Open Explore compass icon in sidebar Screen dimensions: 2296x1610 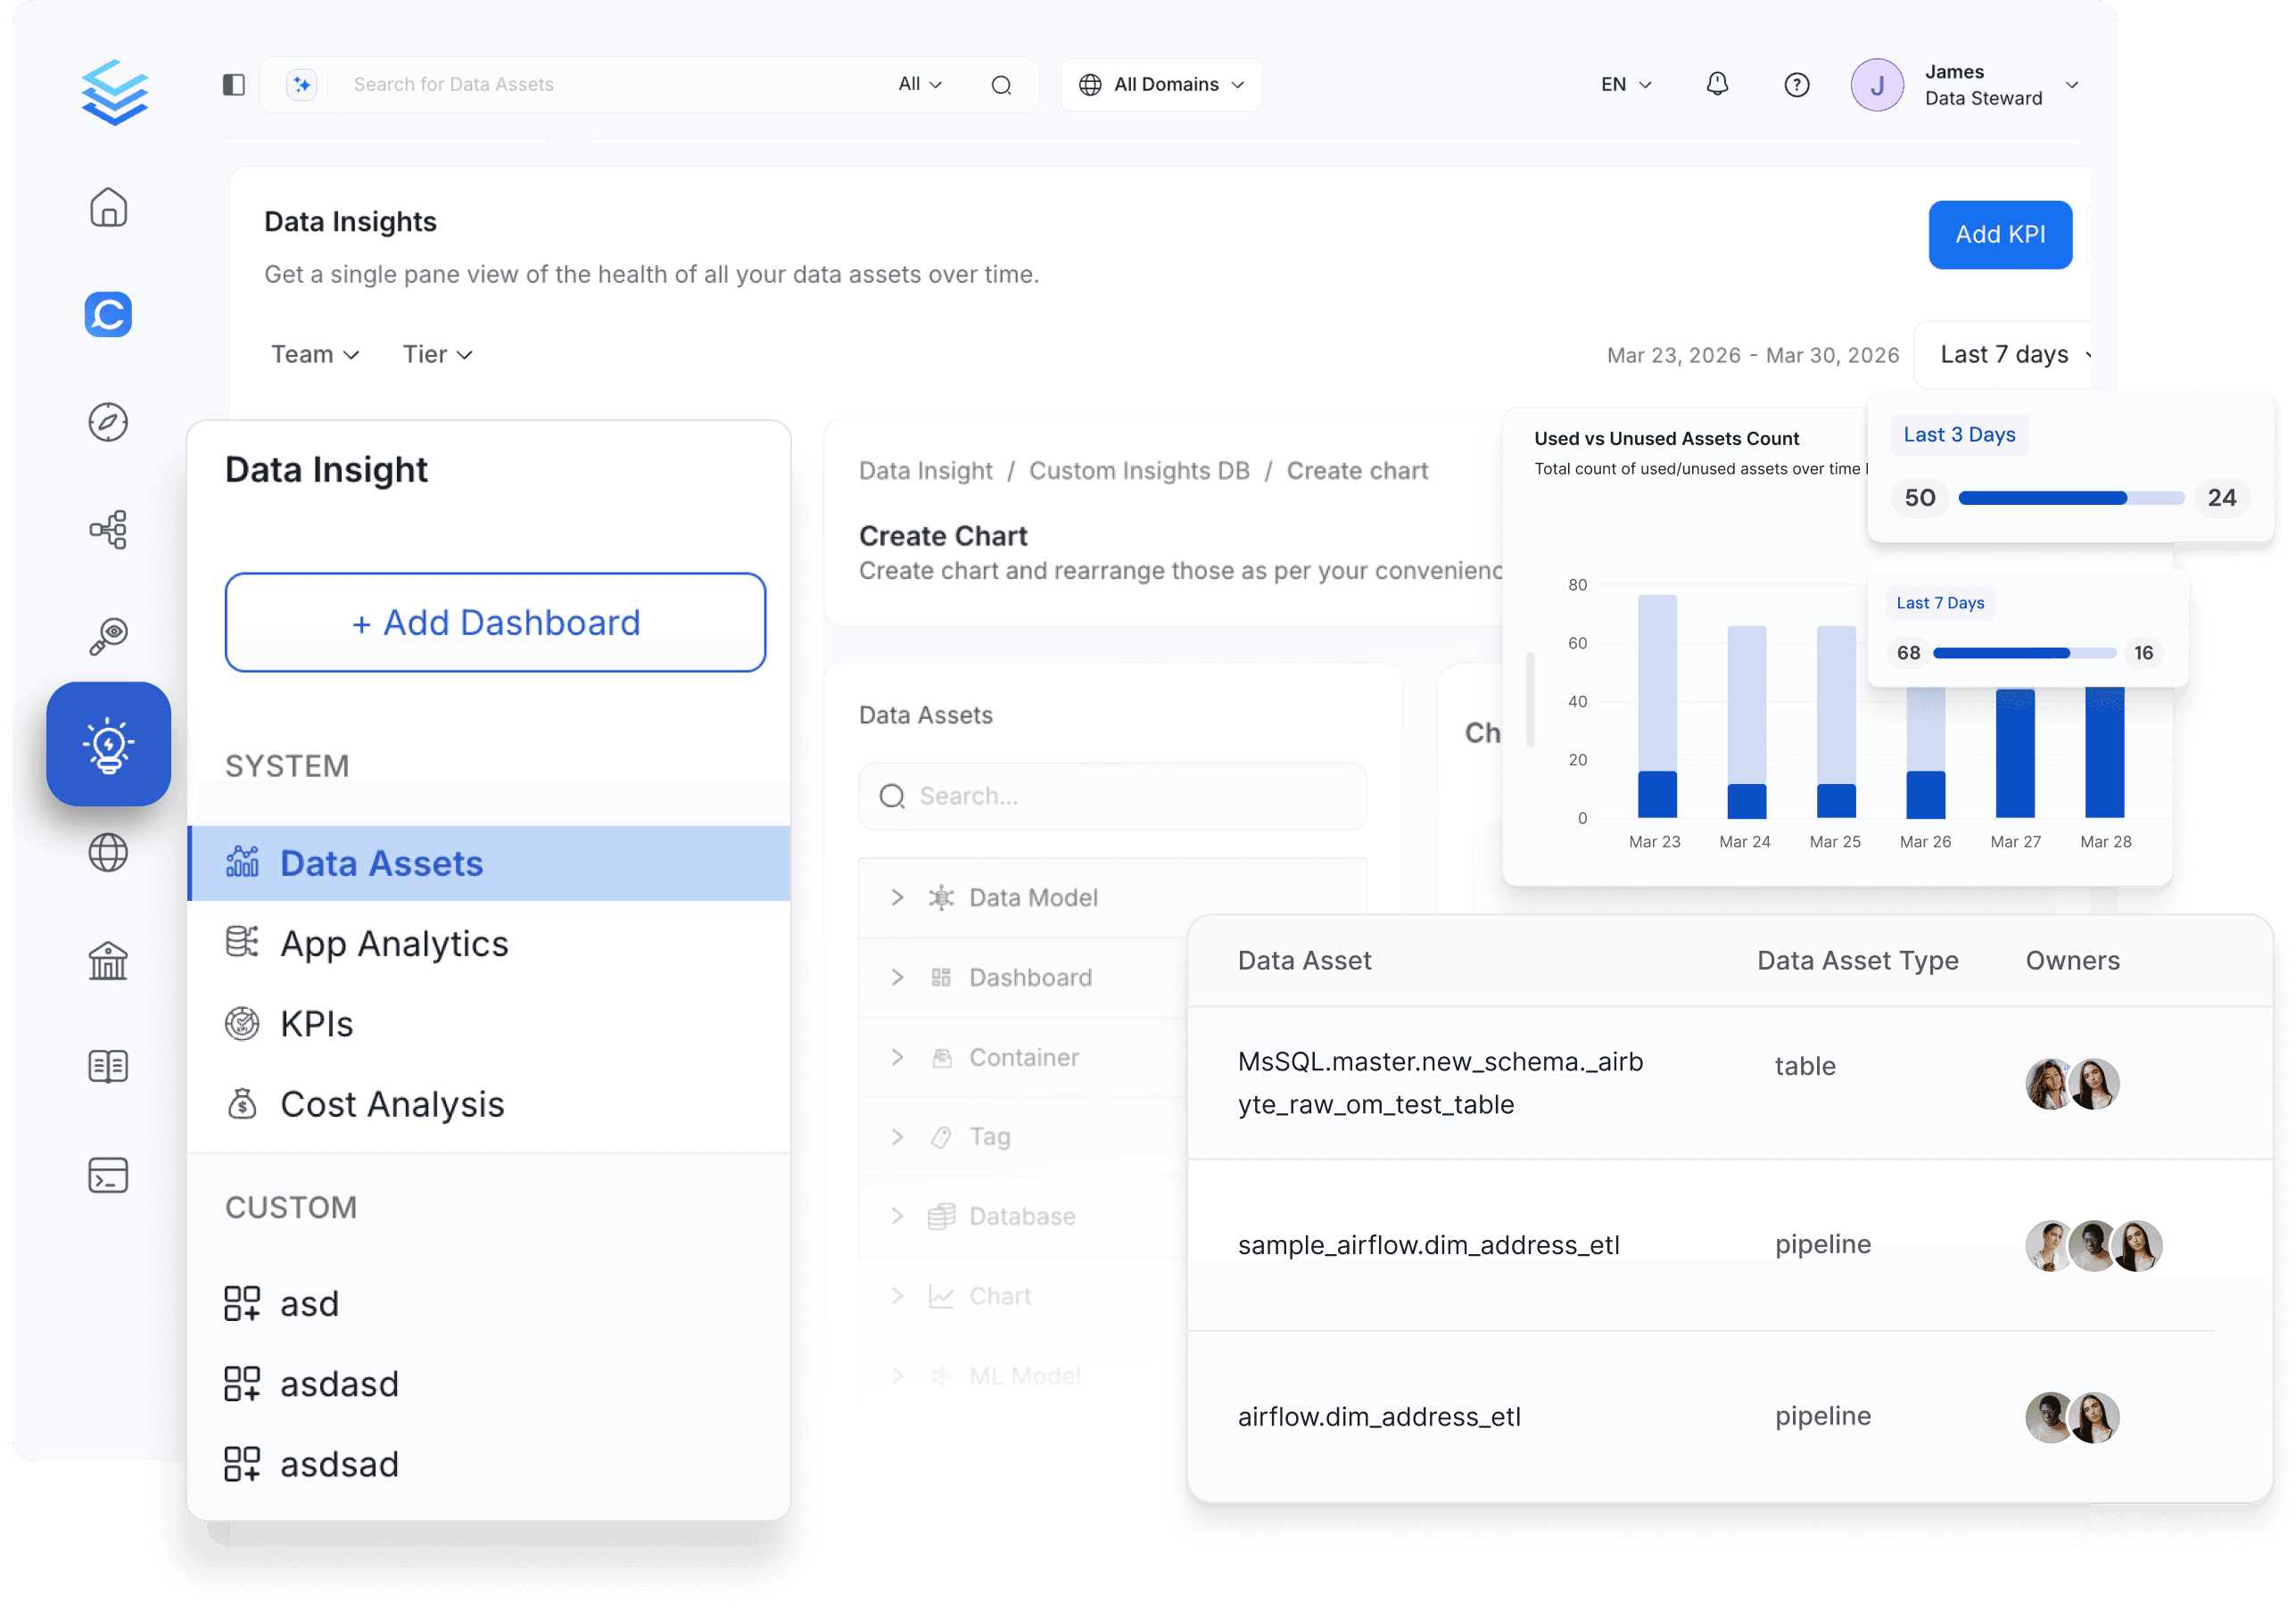point(108,422)
